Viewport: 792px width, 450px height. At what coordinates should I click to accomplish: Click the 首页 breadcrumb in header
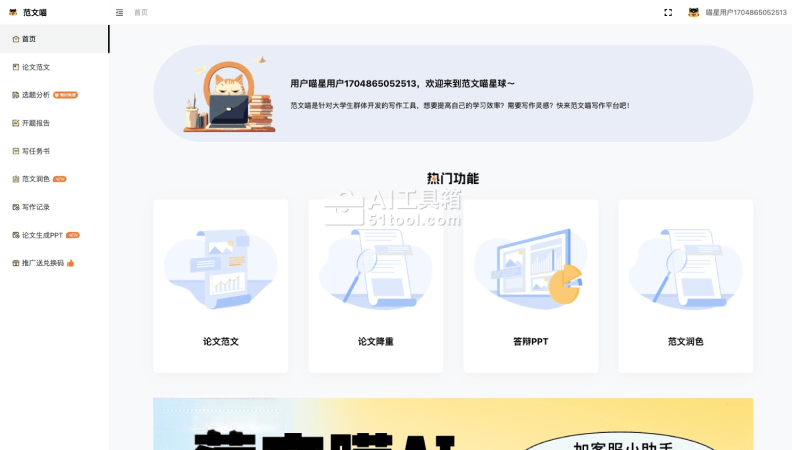tap(141, 12)
